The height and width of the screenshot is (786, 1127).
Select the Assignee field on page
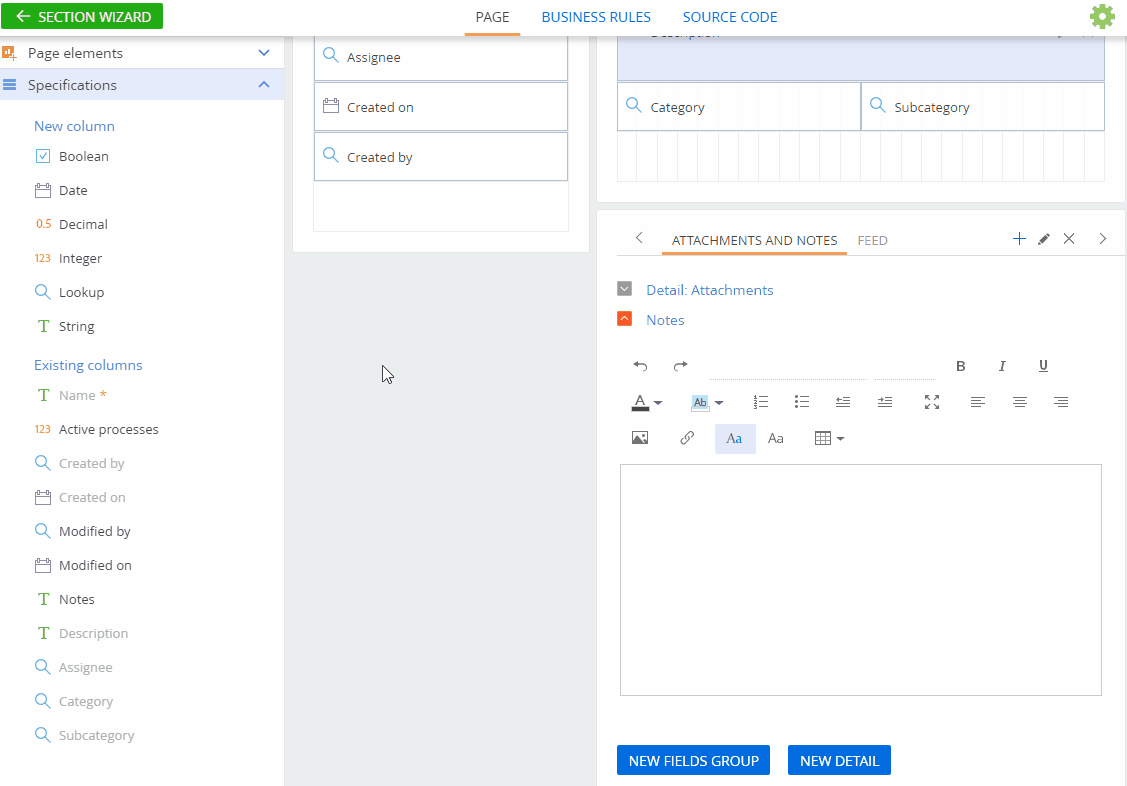pos(441,57)
